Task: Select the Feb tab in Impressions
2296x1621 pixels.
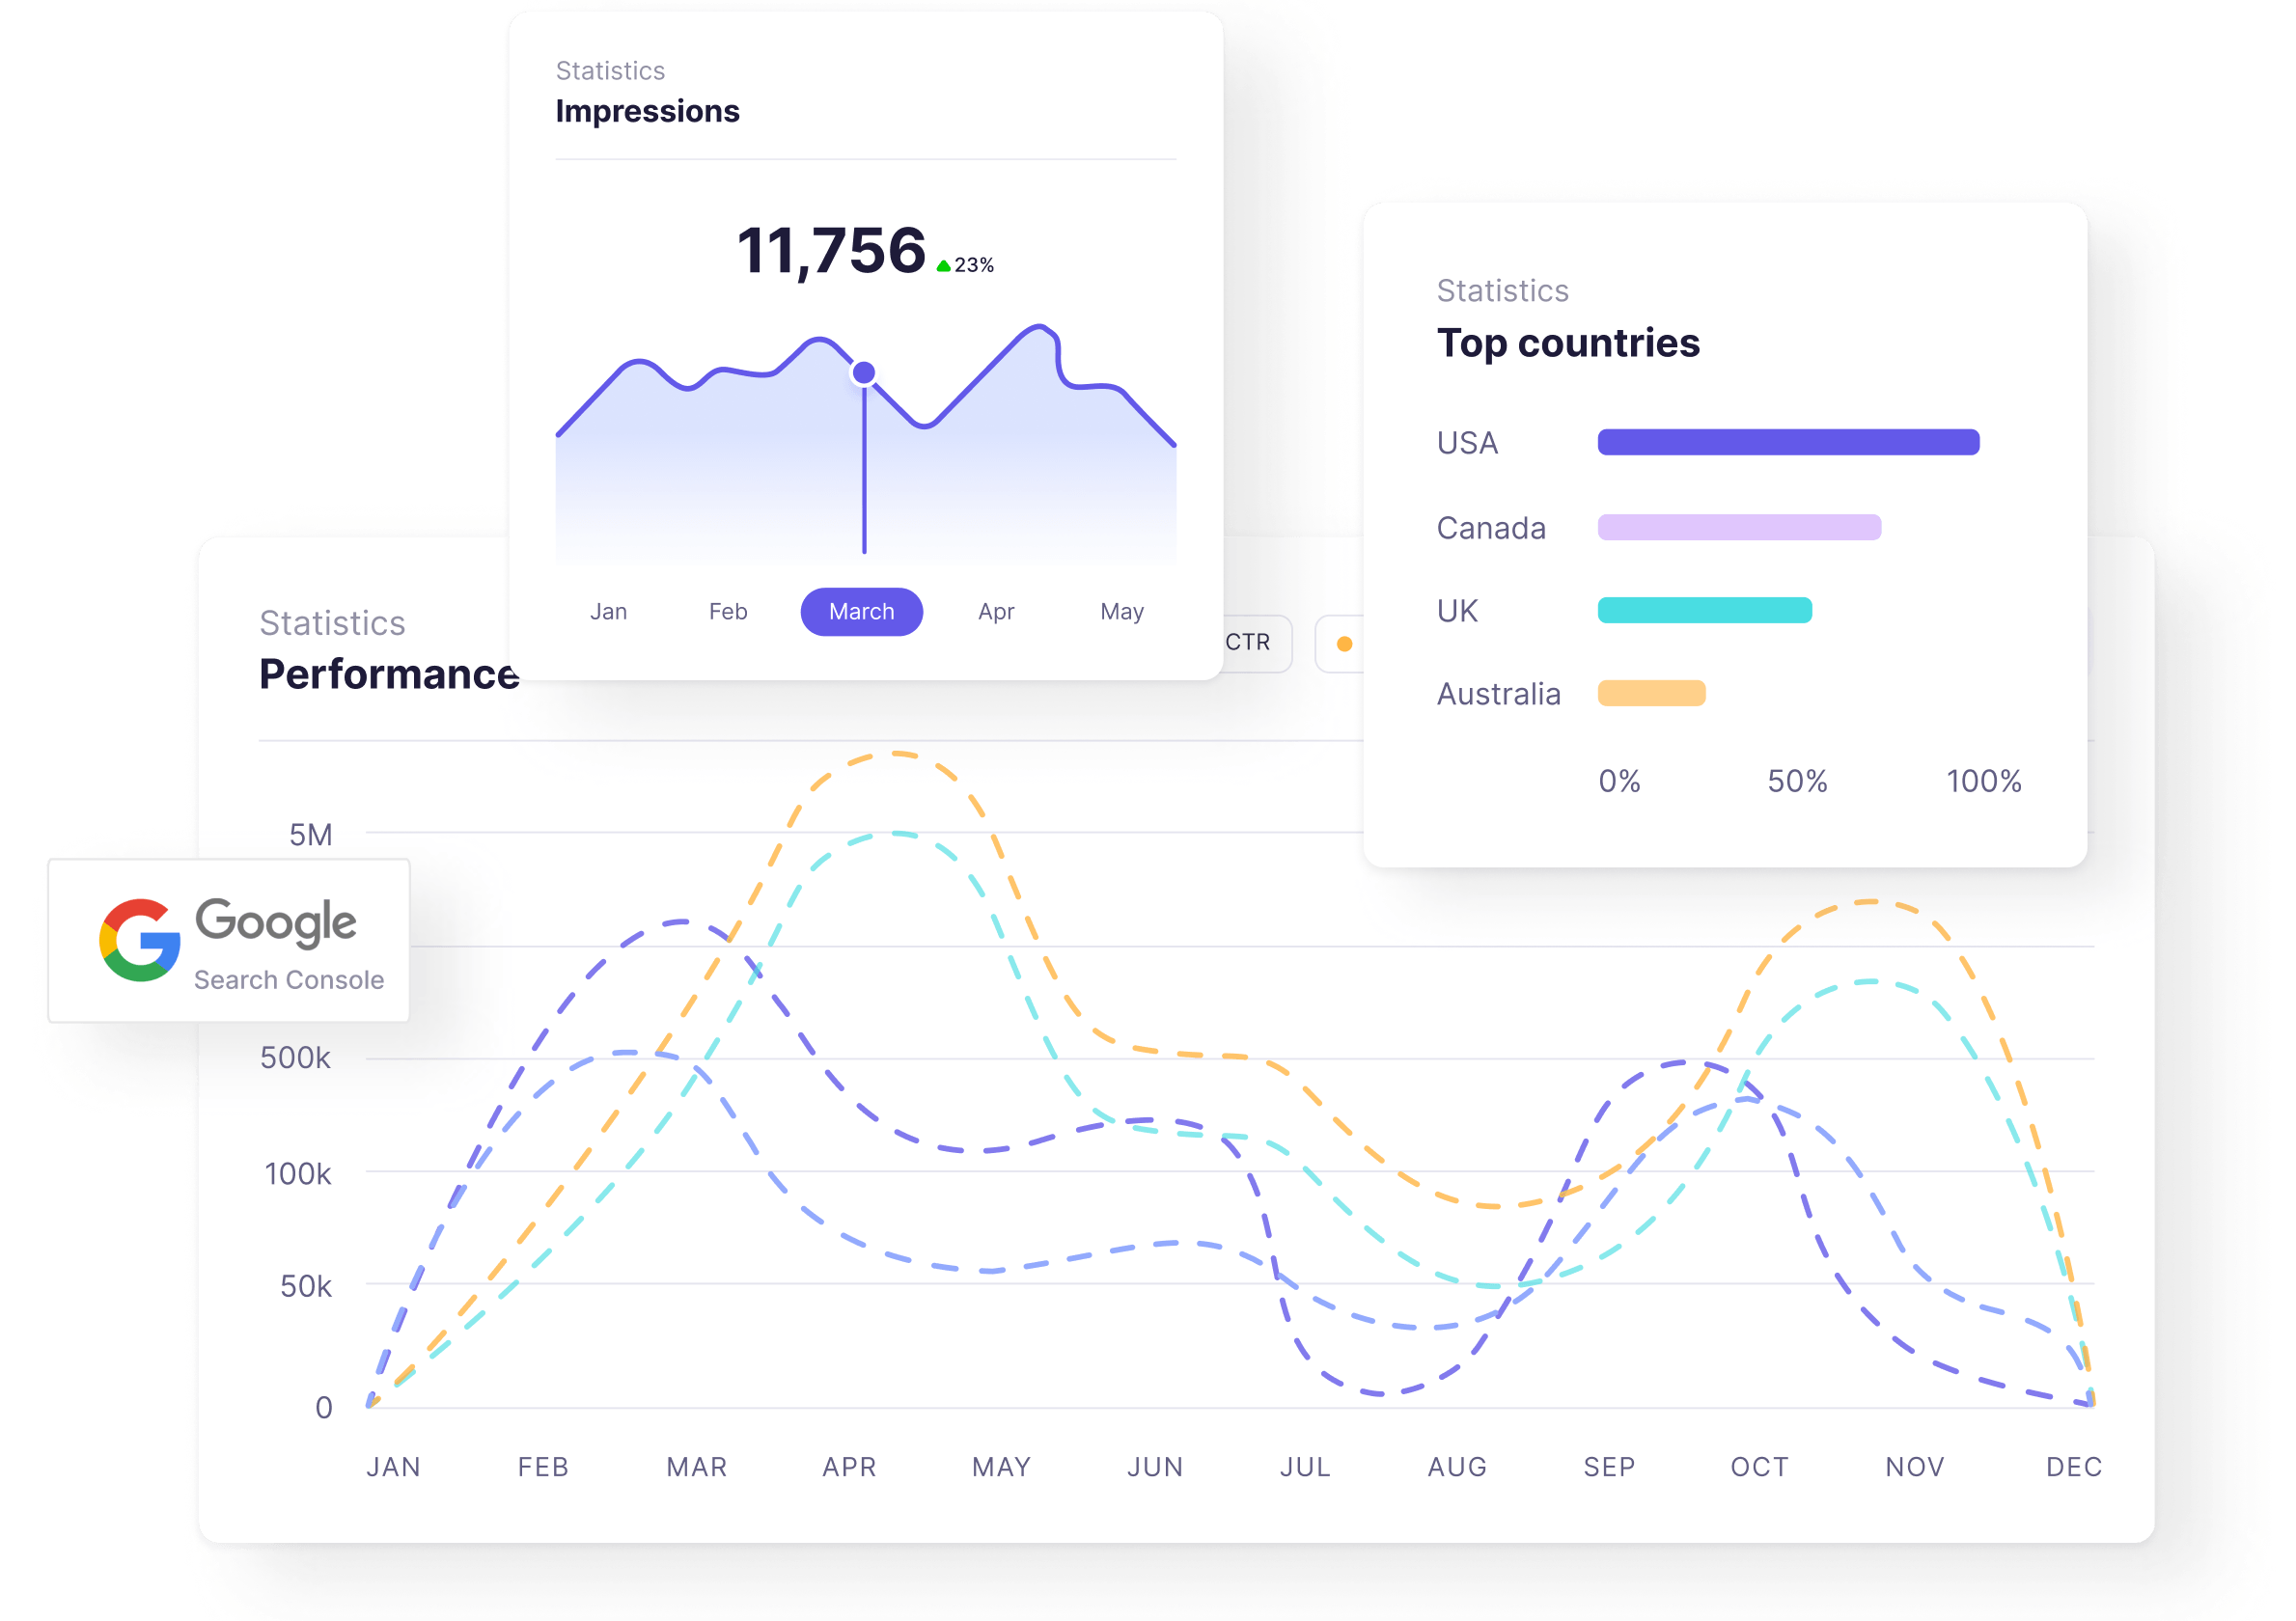Action: tap(728, 612)
